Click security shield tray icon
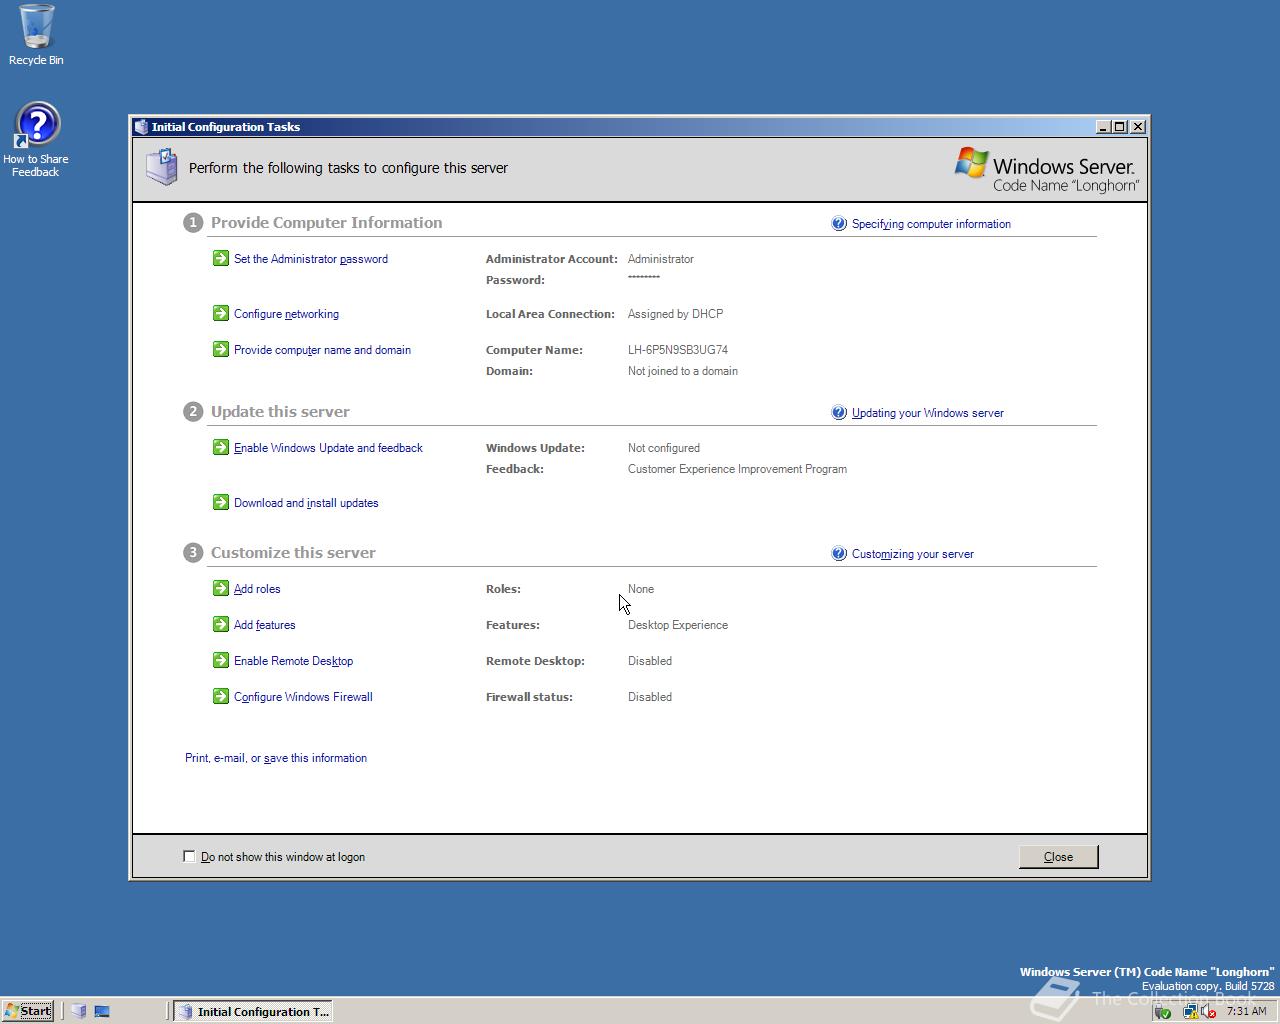 [x=1163, y=1011]
